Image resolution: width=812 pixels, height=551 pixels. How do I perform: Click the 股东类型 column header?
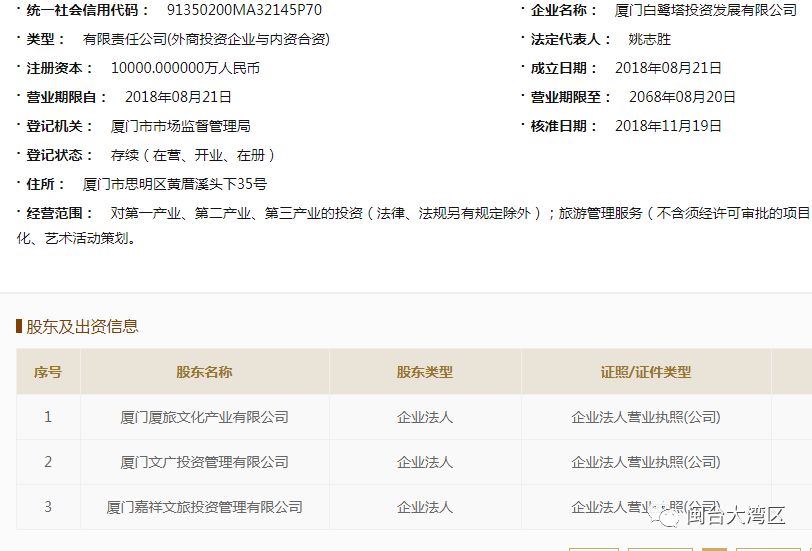(425, 372)
